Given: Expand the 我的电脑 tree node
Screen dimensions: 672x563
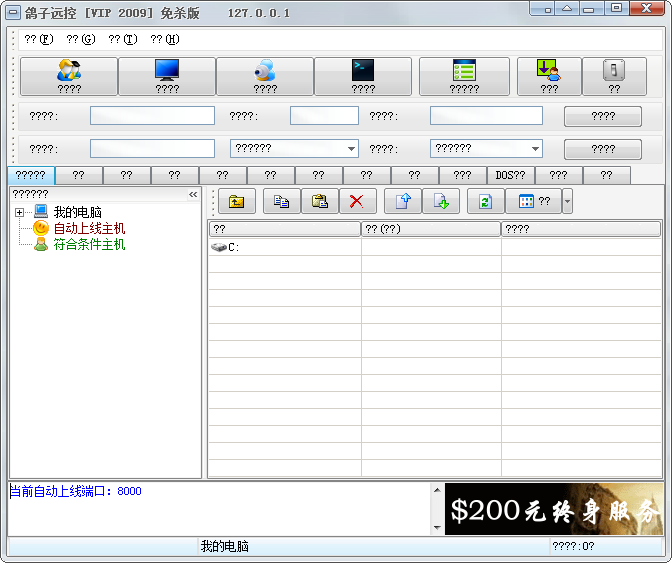Looking at the screenshot, I should 20,212.
